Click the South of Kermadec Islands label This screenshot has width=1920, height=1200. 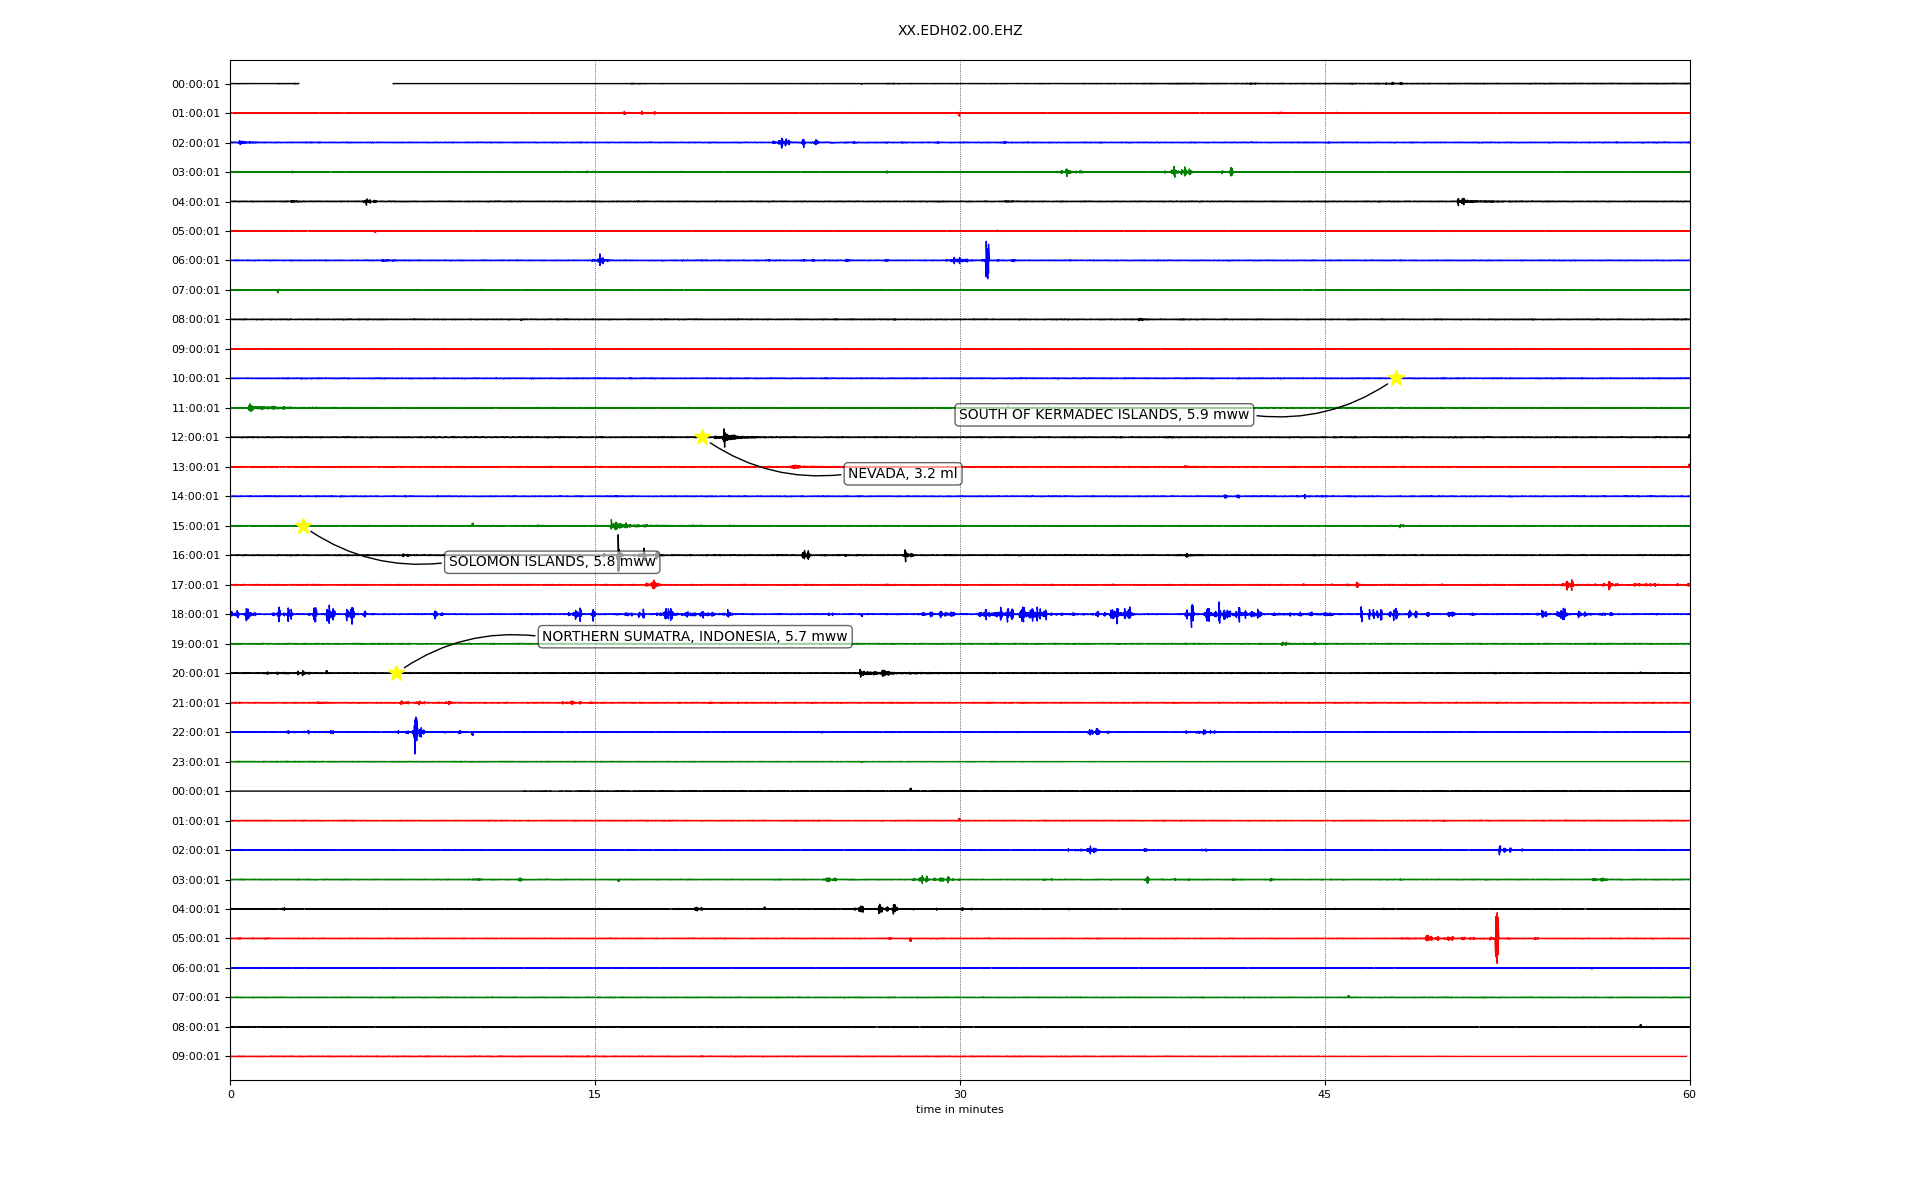1103,415
